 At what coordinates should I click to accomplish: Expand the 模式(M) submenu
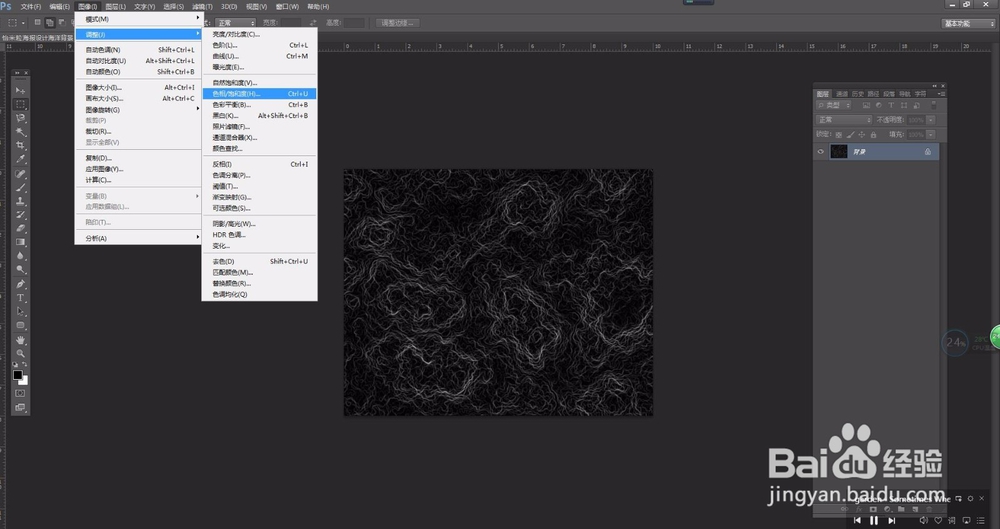coord(138,19)
